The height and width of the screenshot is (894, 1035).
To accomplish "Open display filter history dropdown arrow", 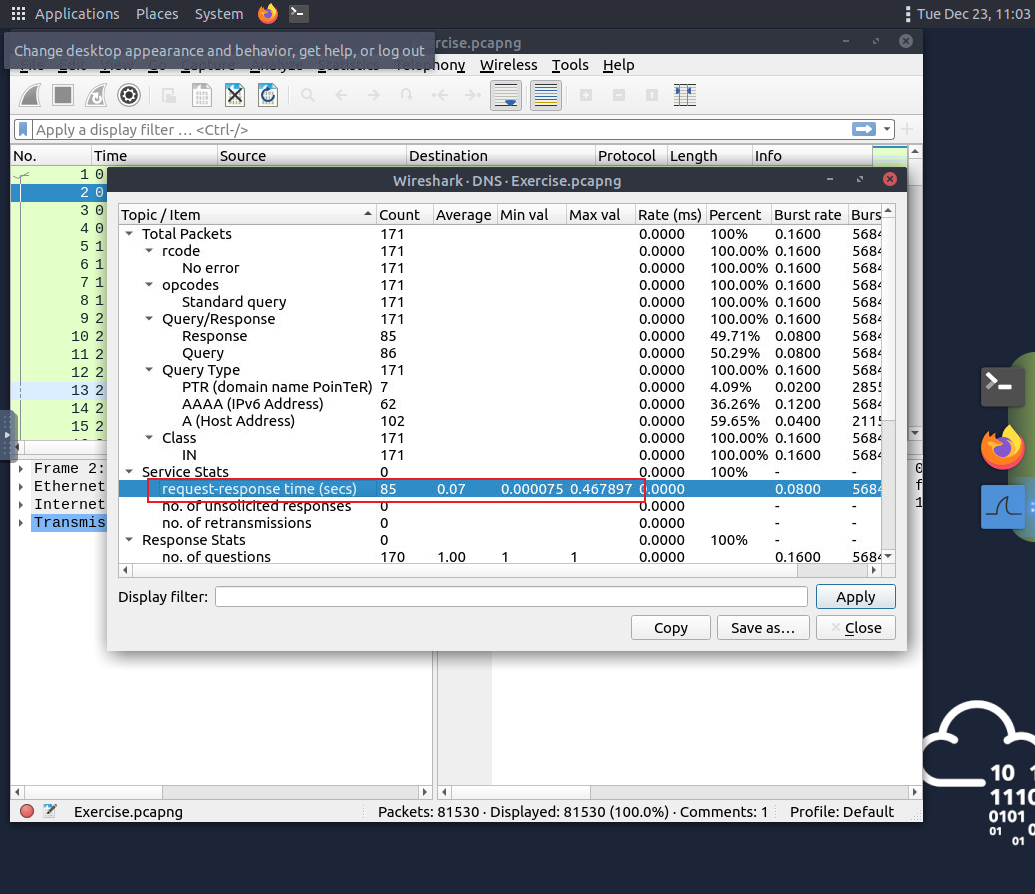I will [x=886, y=129].
